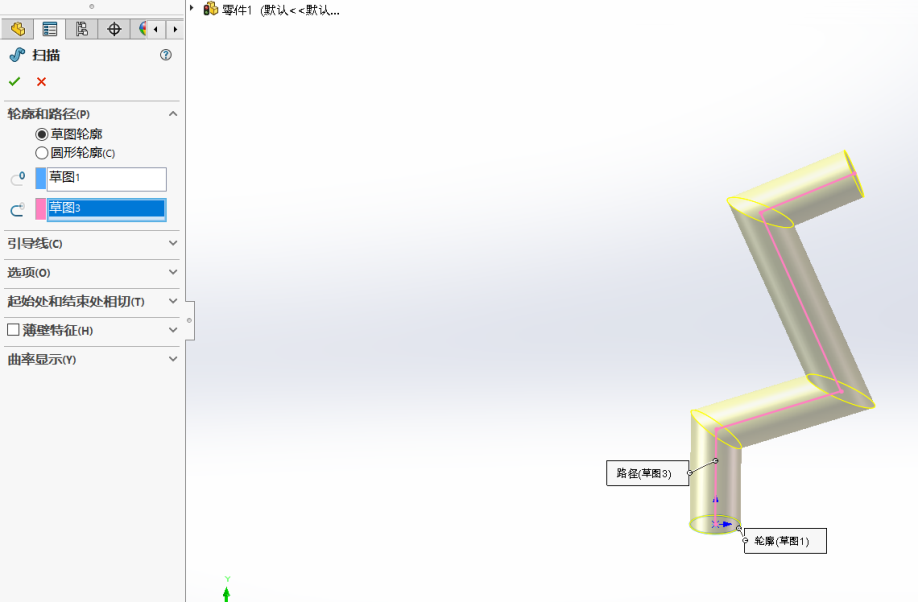Select the 草图3 path field
918x602 pixels.
coord(107,209)
